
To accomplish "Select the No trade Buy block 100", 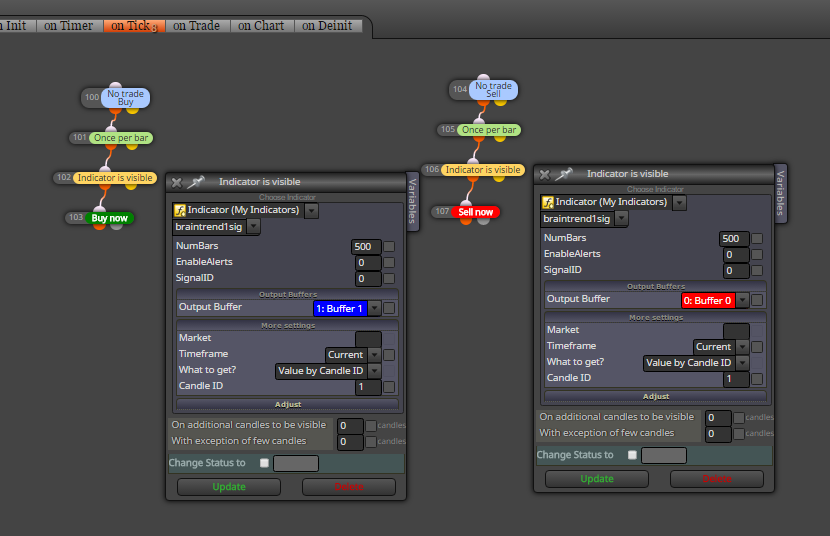I will pos(125,98).
